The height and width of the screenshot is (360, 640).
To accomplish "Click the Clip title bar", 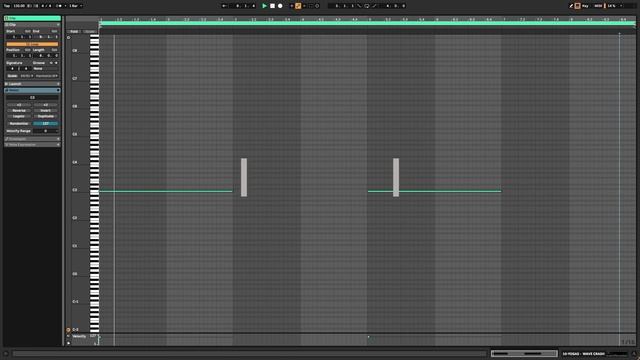I will point(32,18).
